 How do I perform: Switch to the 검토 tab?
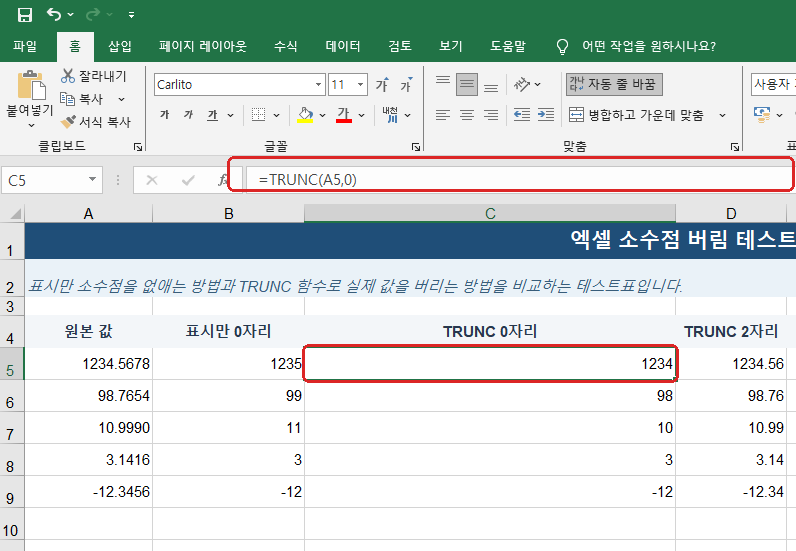[400, 46]
